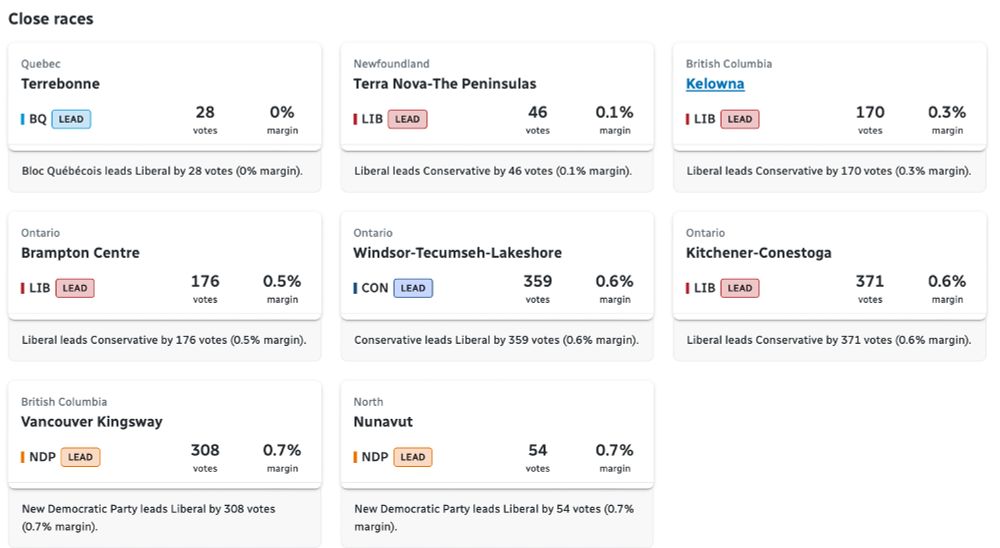Click the blue LEAD badge for Terrebonne

71,119
